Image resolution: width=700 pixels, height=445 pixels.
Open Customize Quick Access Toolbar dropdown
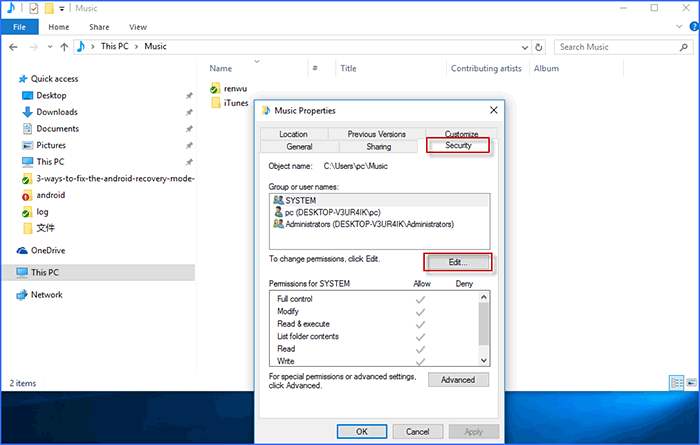tap(62, 8)
